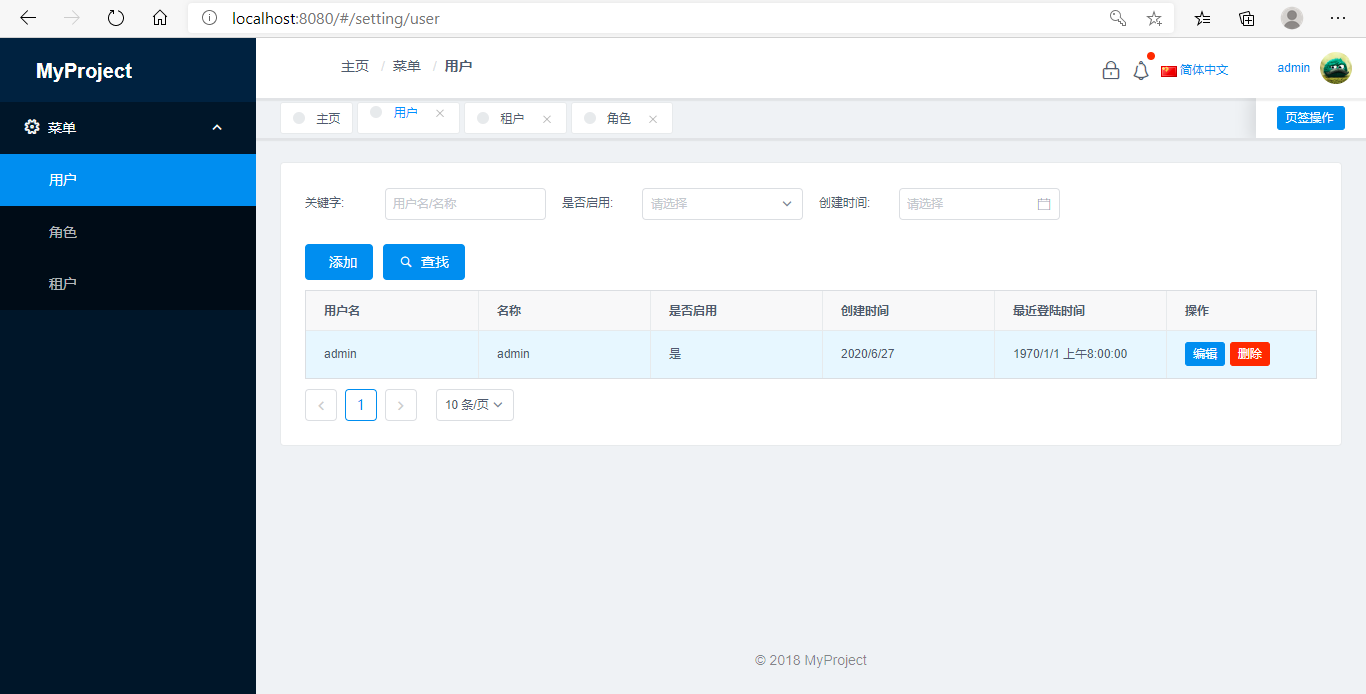Switch to the 角色 tab
1366x694 pixels.
[618, 119]
